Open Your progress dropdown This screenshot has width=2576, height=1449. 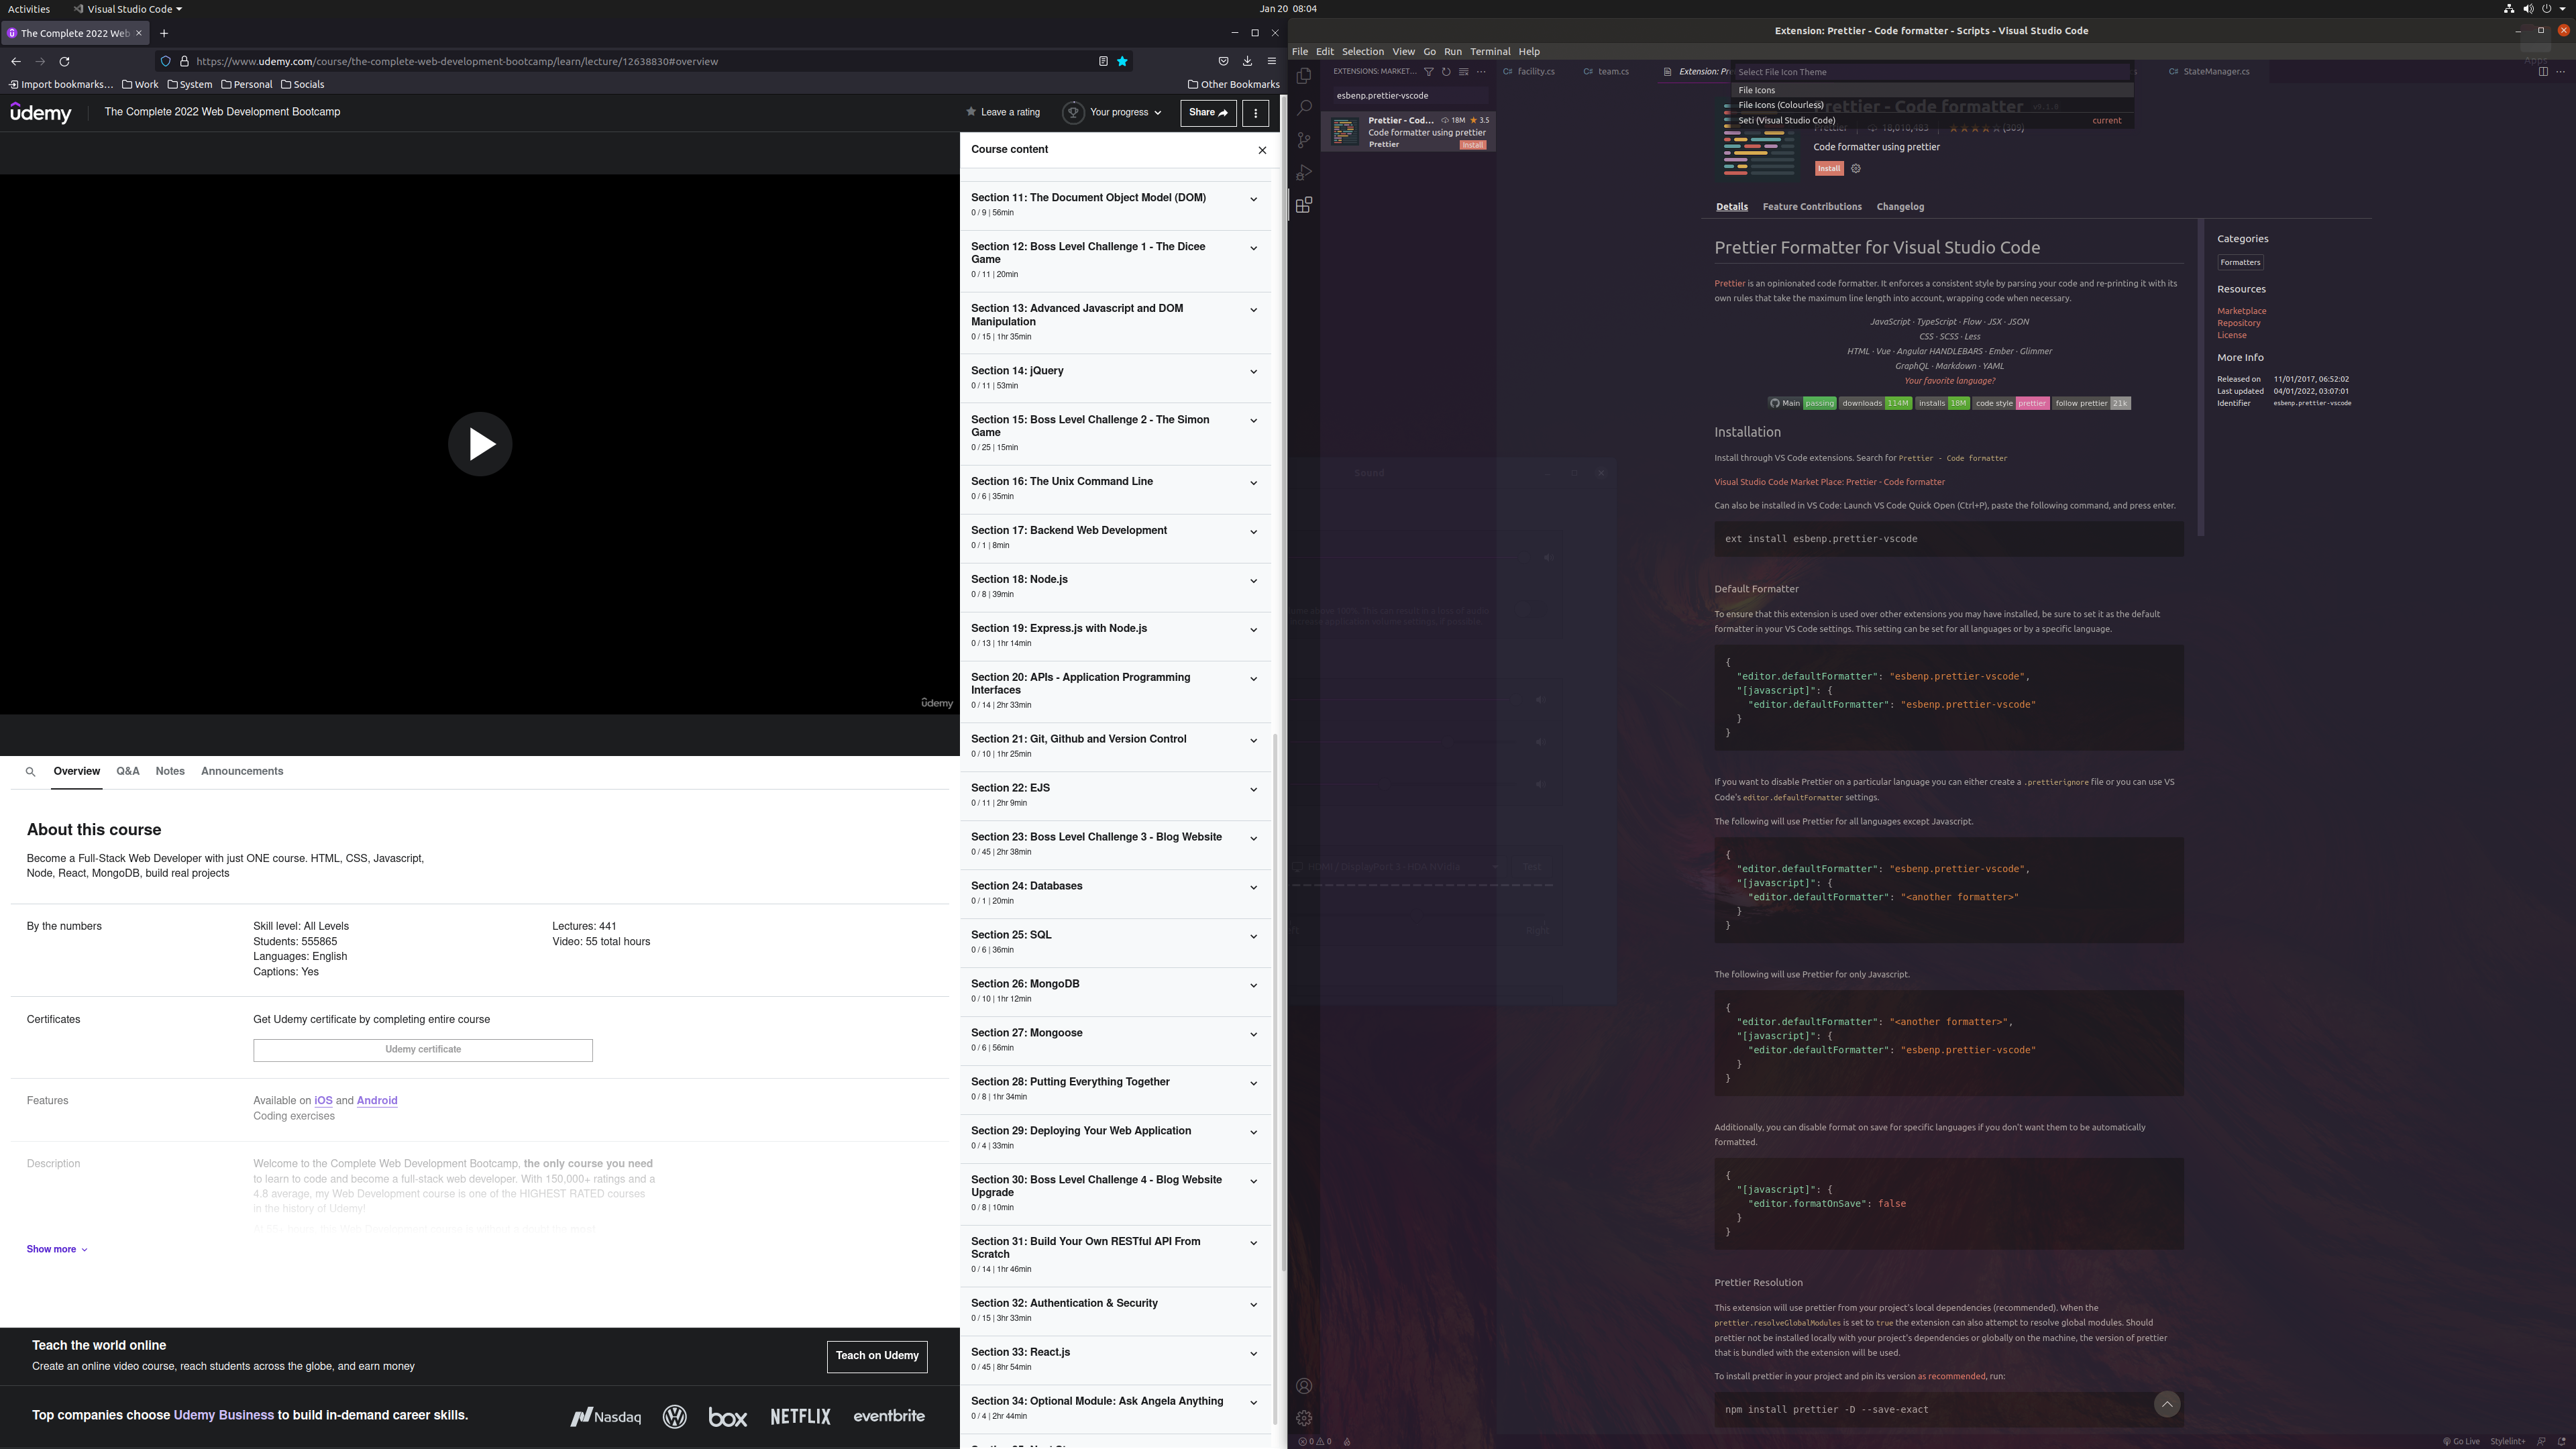[x=1112, y=113]
